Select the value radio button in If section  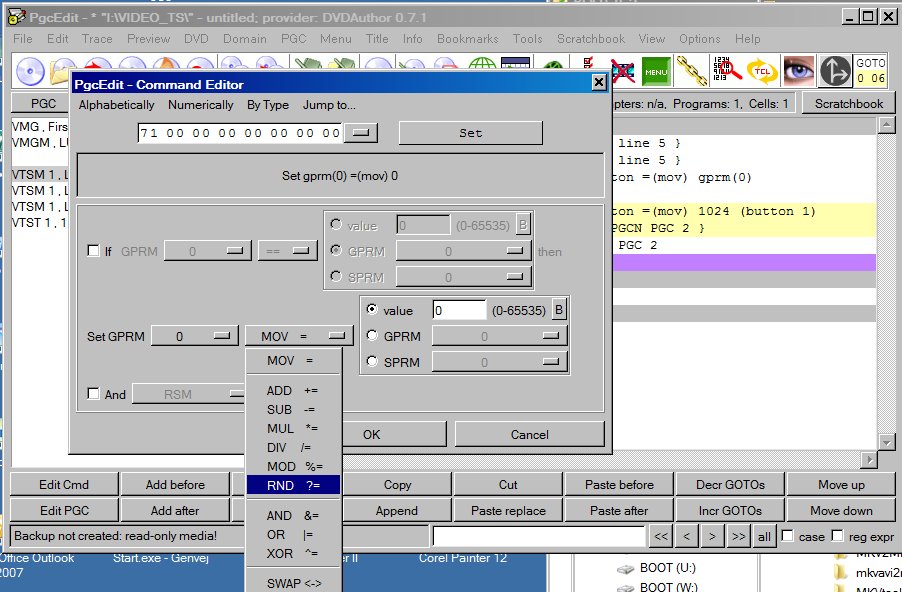336,224
